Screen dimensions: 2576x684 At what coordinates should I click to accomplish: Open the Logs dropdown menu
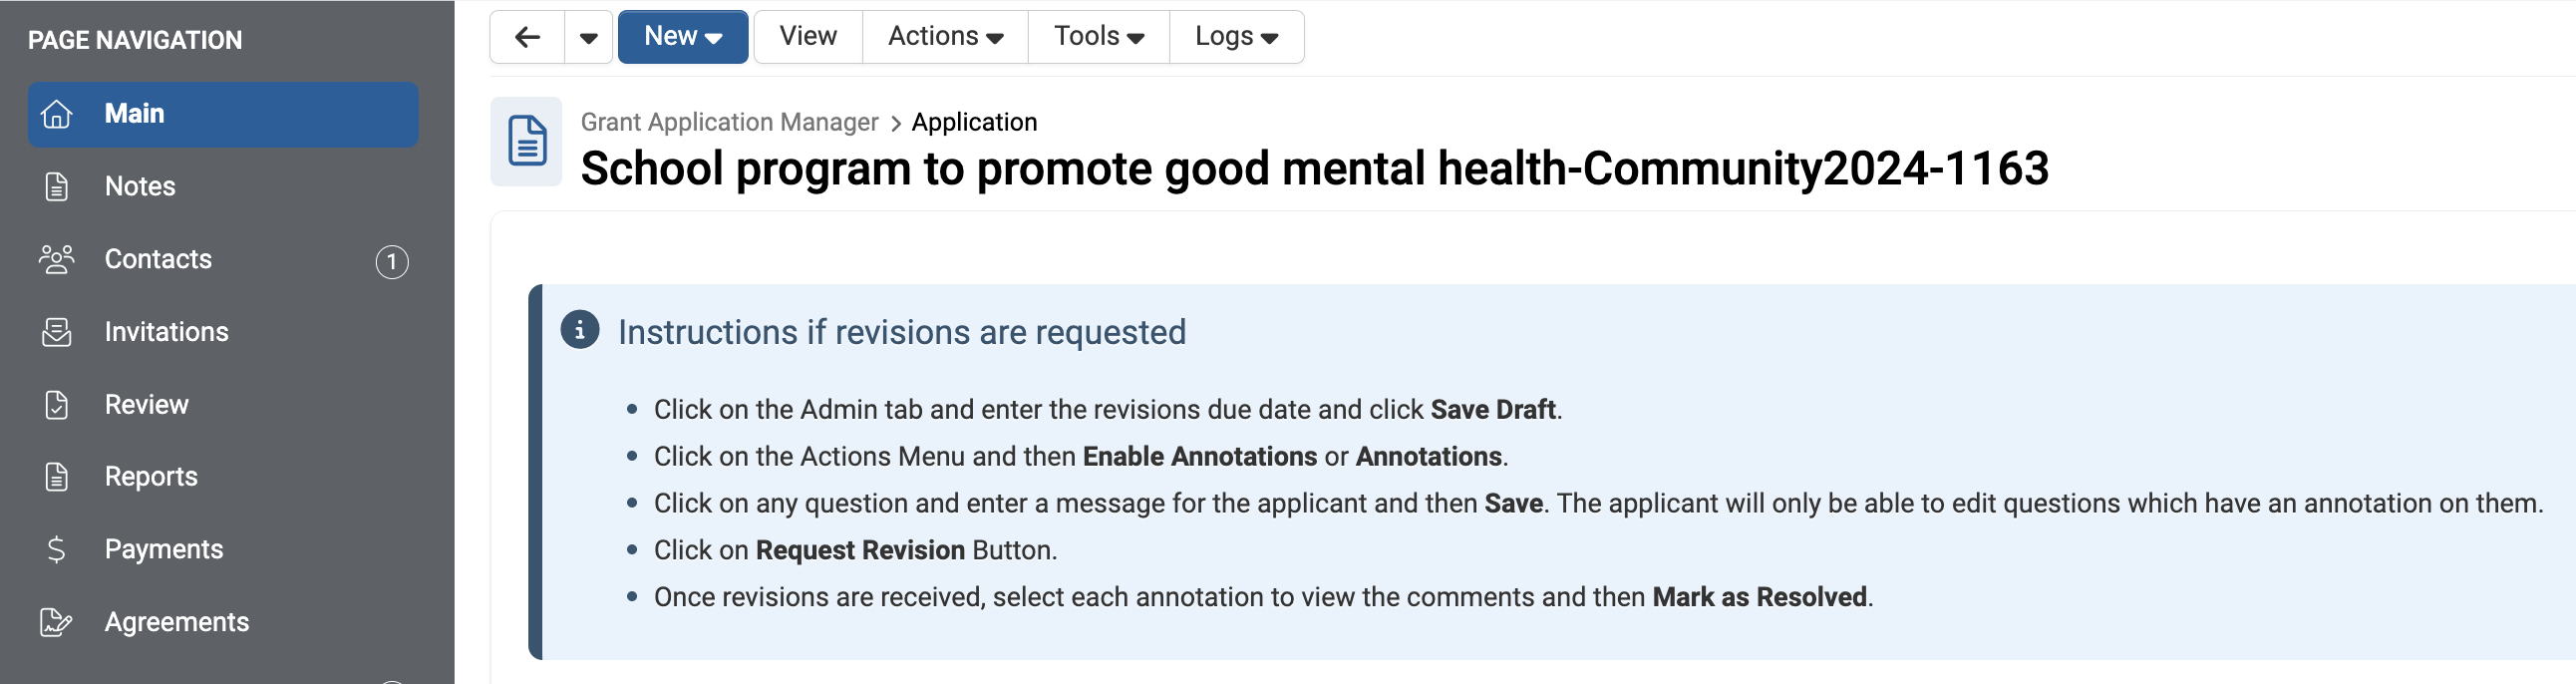1236,37
